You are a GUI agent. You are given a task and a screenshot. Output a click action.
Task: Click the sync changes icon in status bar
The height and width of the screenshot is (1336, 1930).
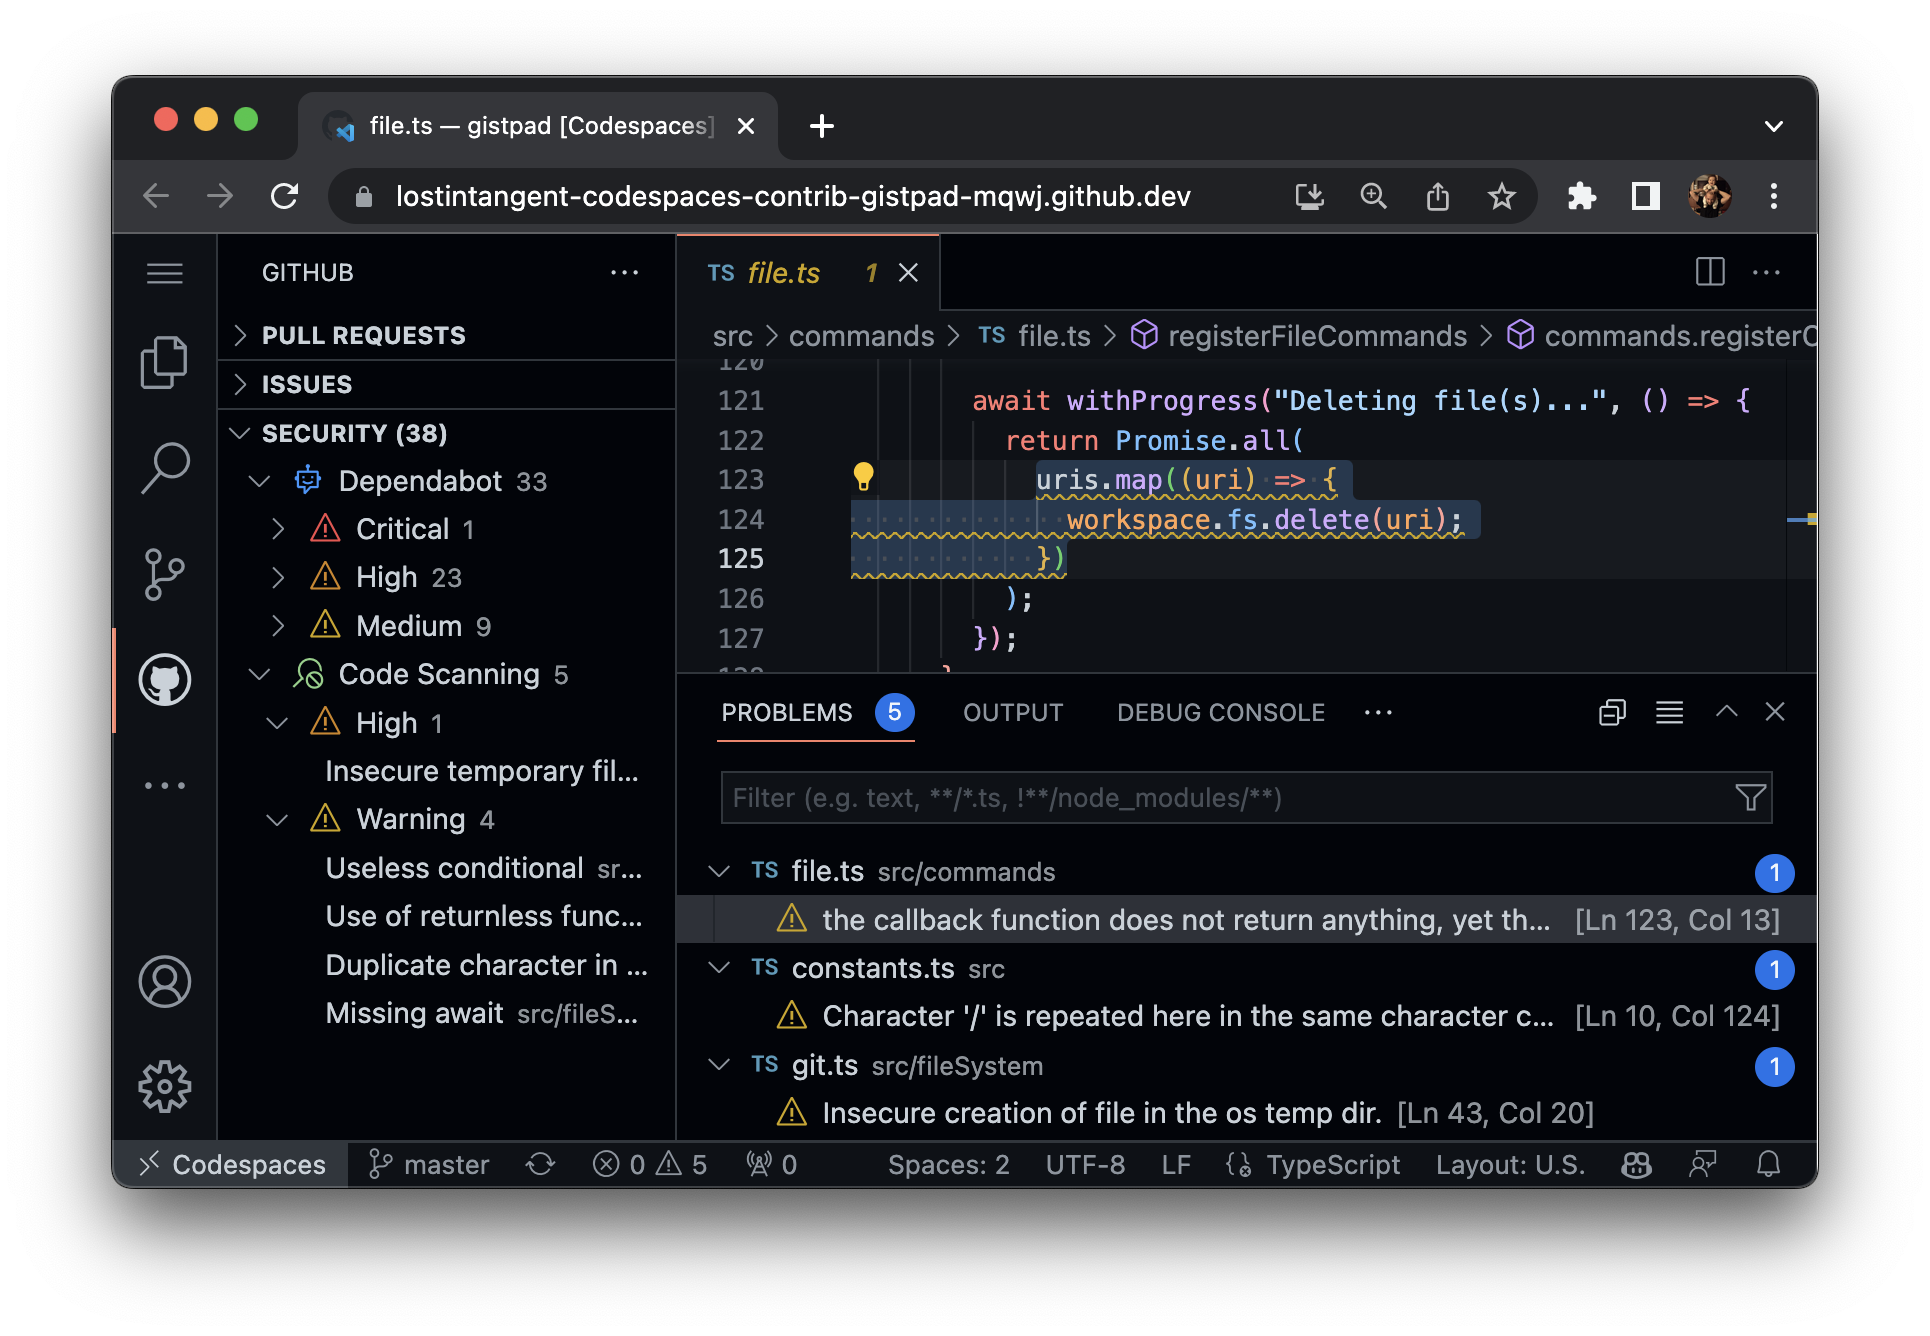click(540, 1164)
